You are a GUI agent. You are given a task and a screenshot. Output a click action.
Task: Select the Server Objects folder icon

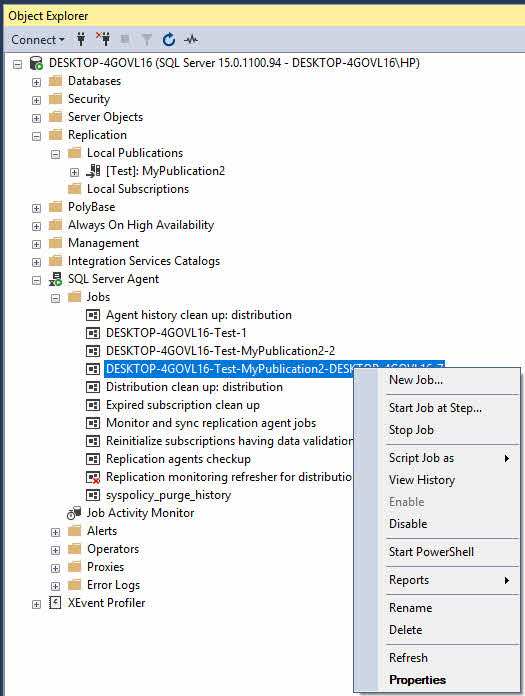pos(55,117)
